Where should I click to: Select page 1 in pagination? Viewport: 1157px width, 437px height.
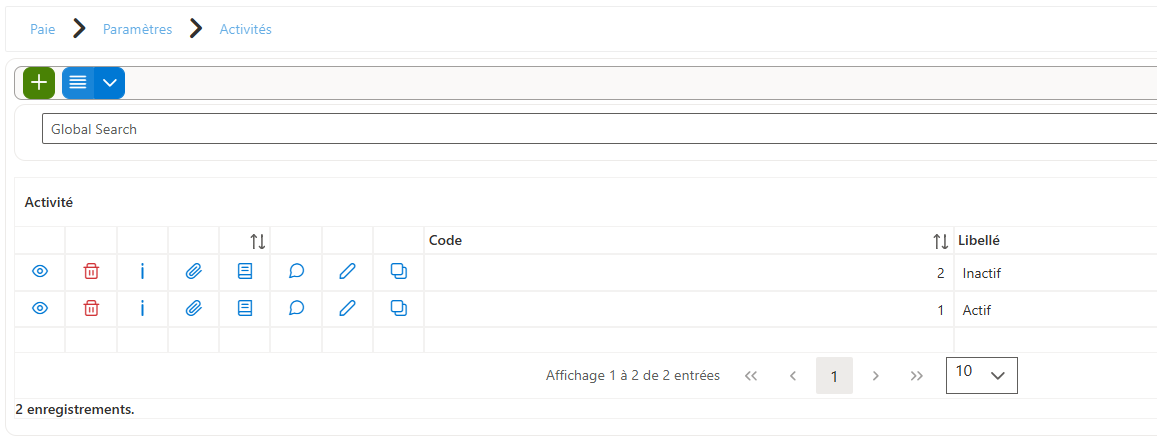834,376
